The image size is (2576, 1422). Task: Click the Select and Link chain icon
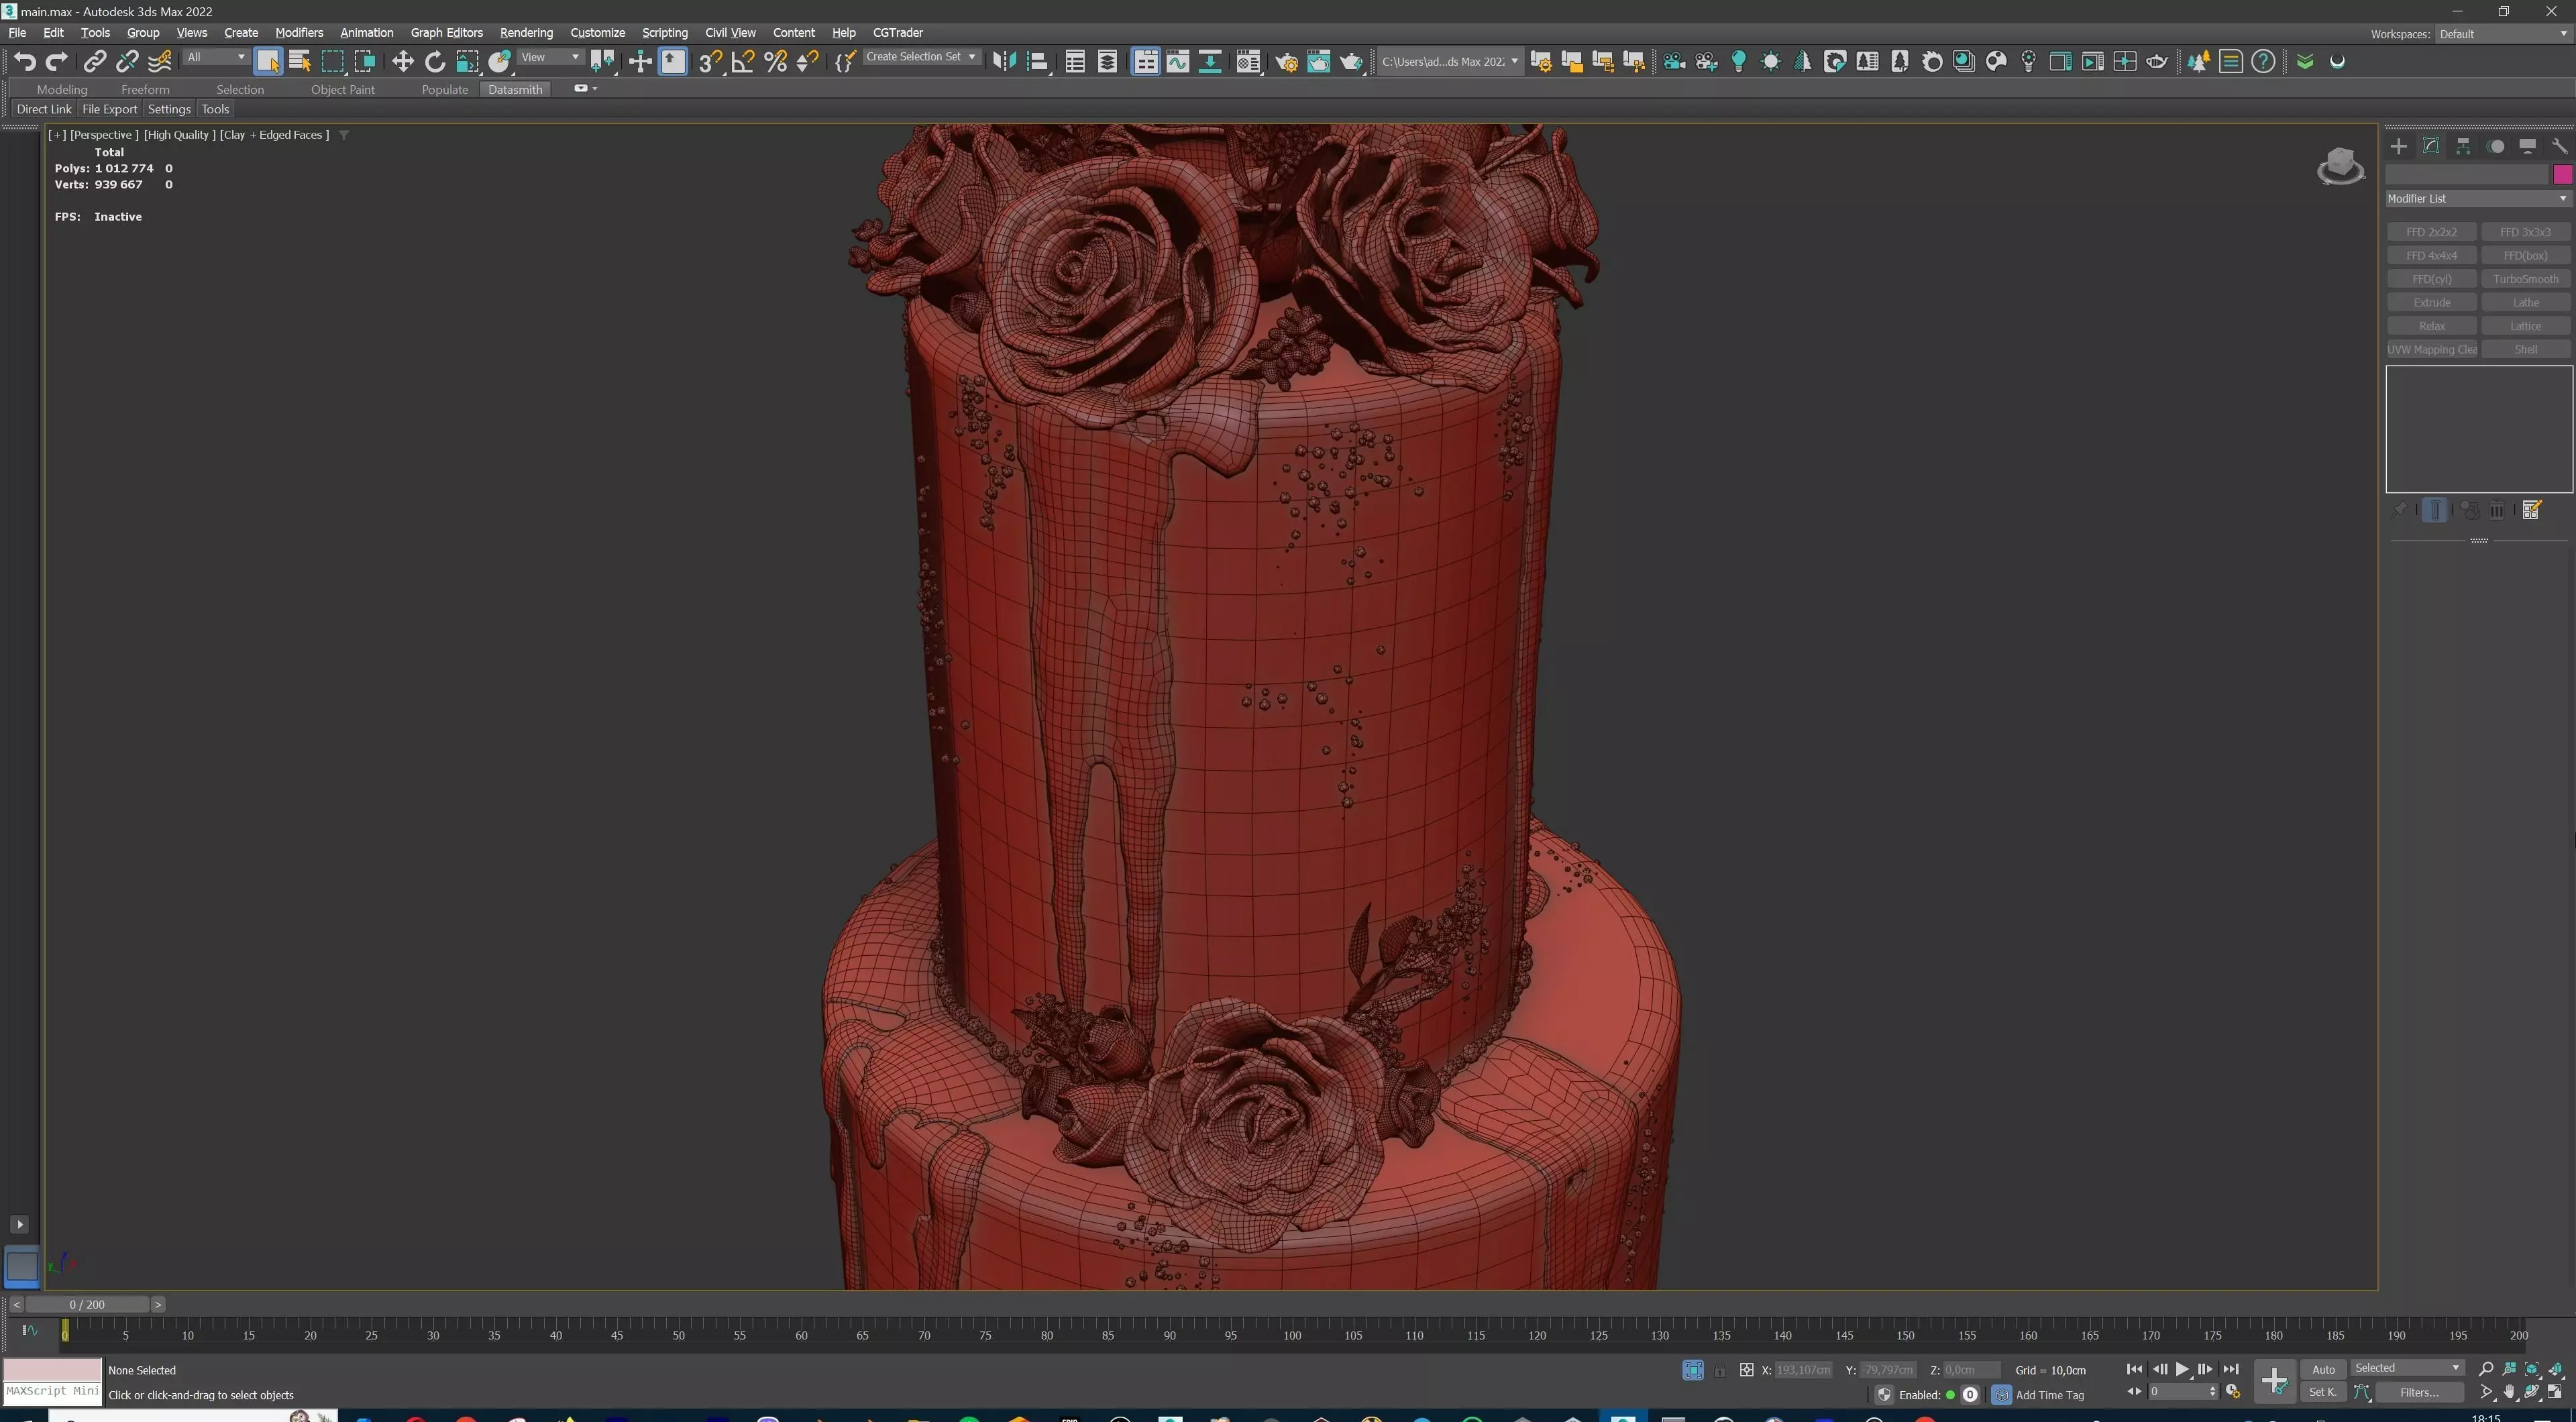94,62
